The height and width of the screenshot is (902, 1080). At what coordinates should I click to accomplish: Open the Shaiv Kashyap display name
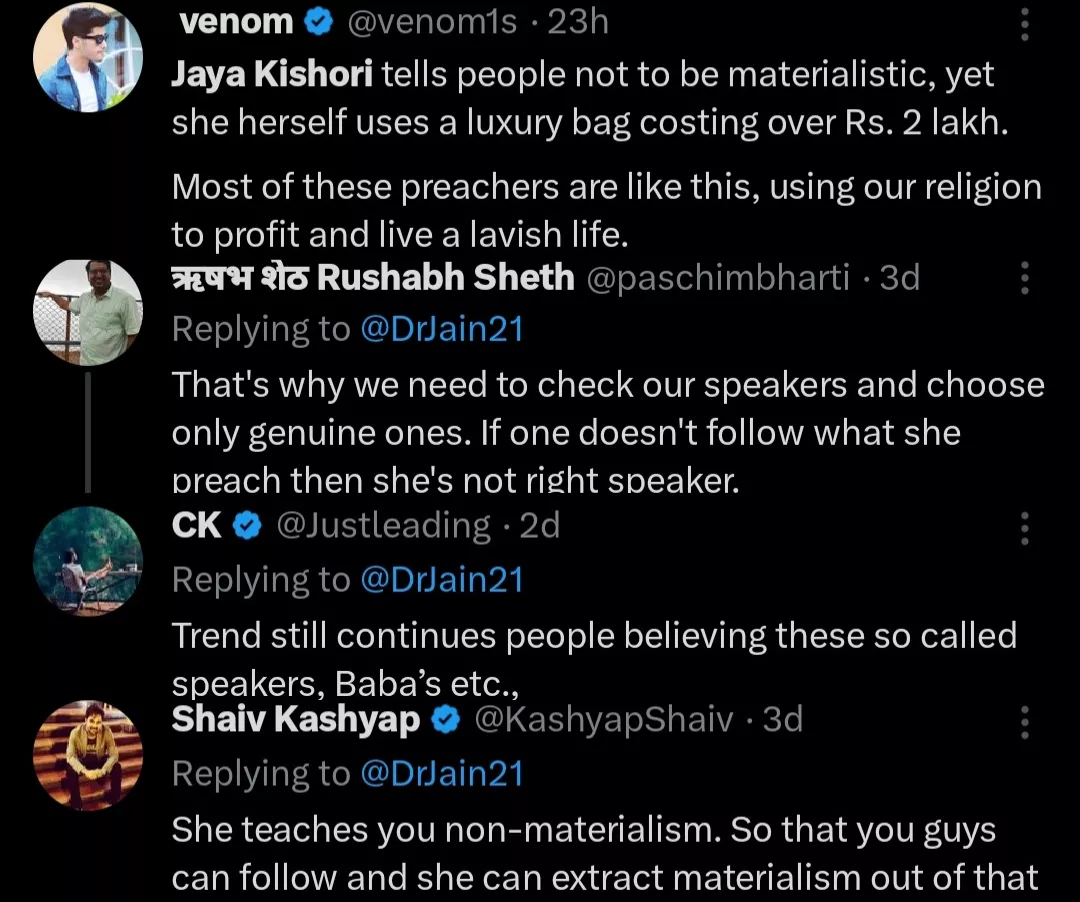(x=296, y=719)
